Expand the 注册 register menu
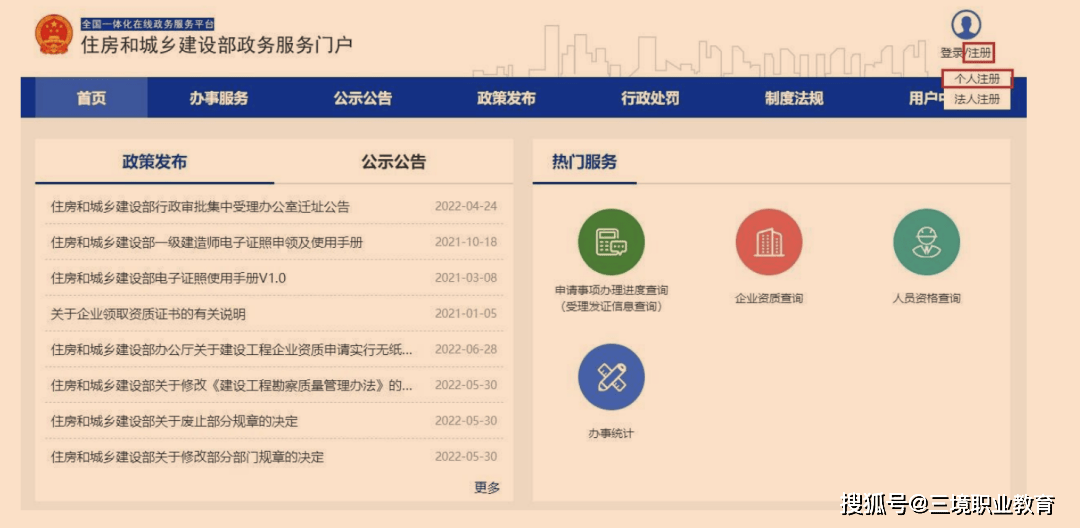Viewport: 1080px width, 528px height. click(979, 53)
